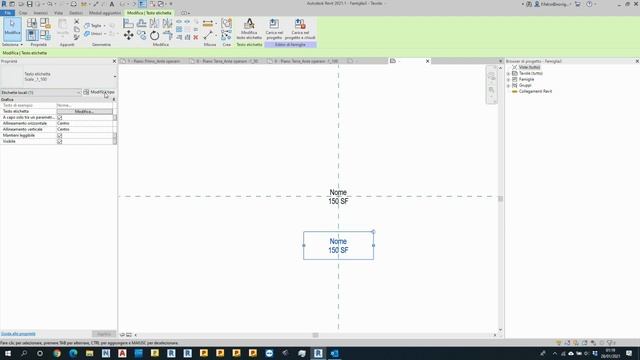The height and width of the screenshot is (360, 640).
Task: Click the help question mark icon in title bar
Action: [589, 4]
